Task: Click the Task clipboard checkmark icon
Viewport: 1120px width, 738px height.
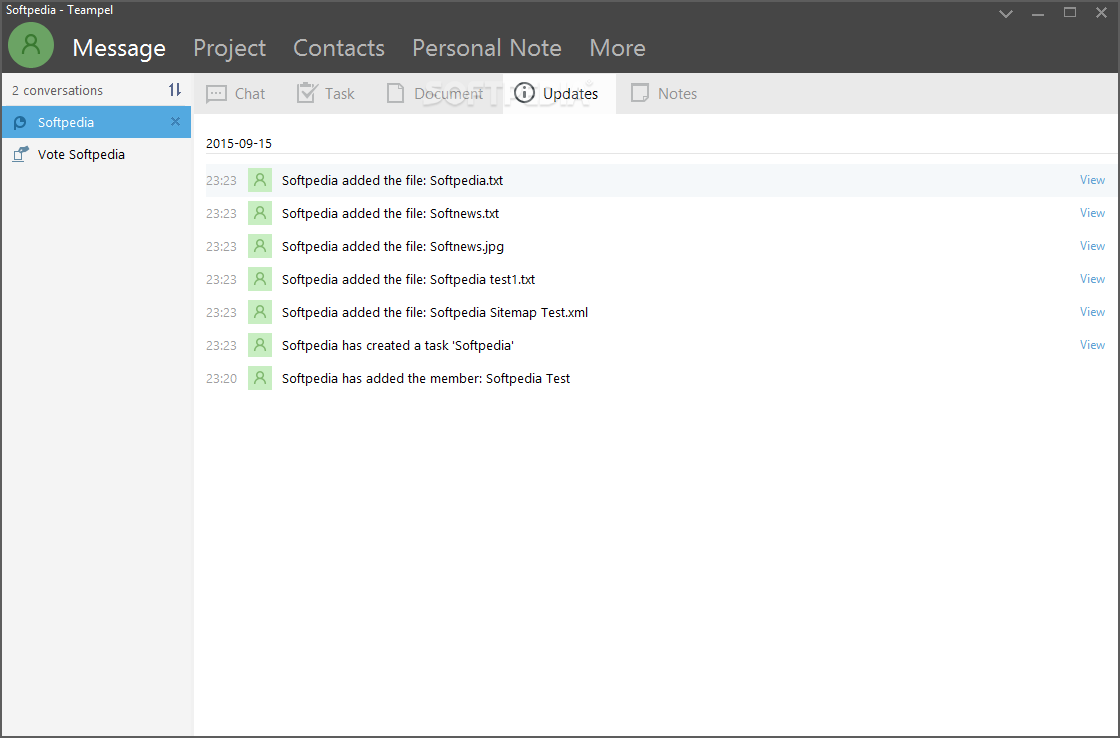Action: click(306, 93)
